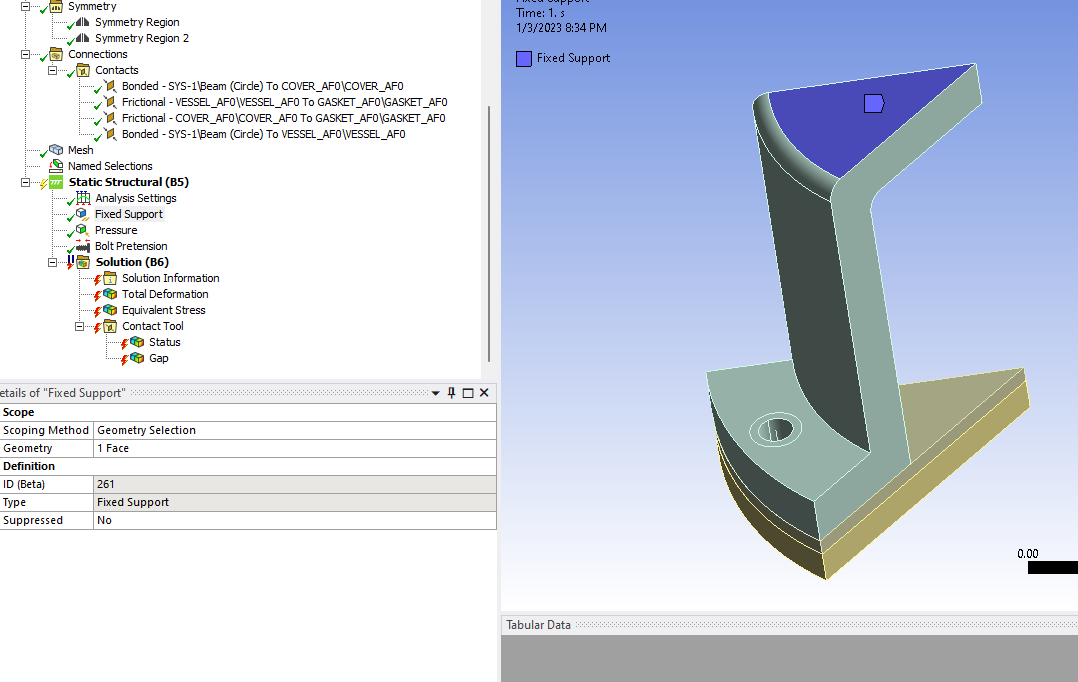Click the Fixed Support flag label on model
Image resolution: width=1078 pixels, height=682 pixels.
(x=874, y=104)
